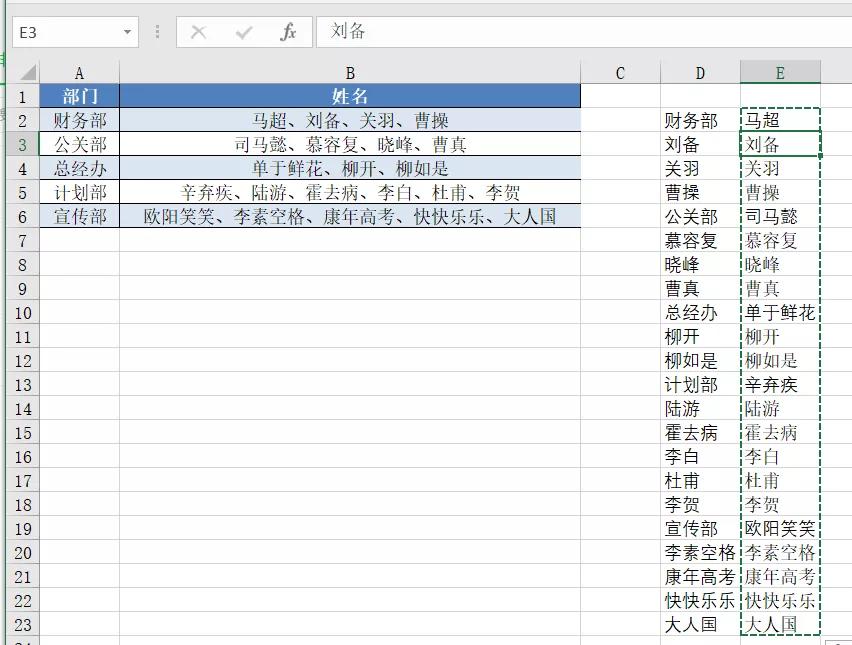Click the Insert Function fx icon

[289, 31]
